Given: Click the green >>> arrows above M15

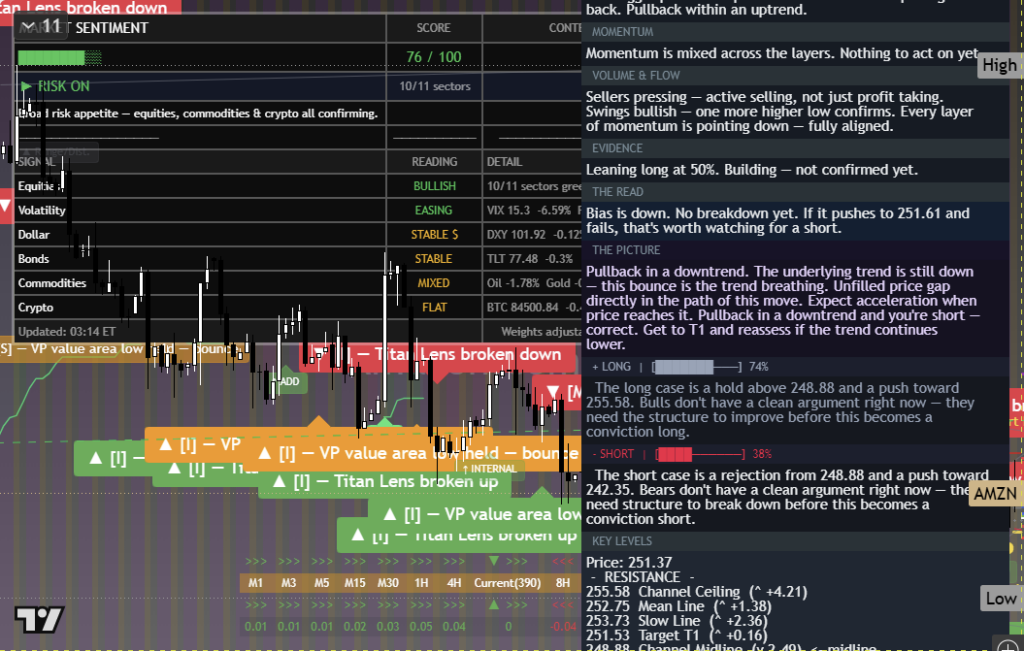Looking at the screenshot, I should point(355,561).
